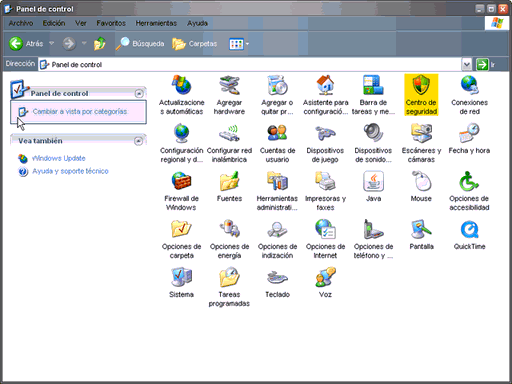The width and height of the screenshot is (512, 384).
Task: Open the Voz speech icon
Action: coord(325,283)
